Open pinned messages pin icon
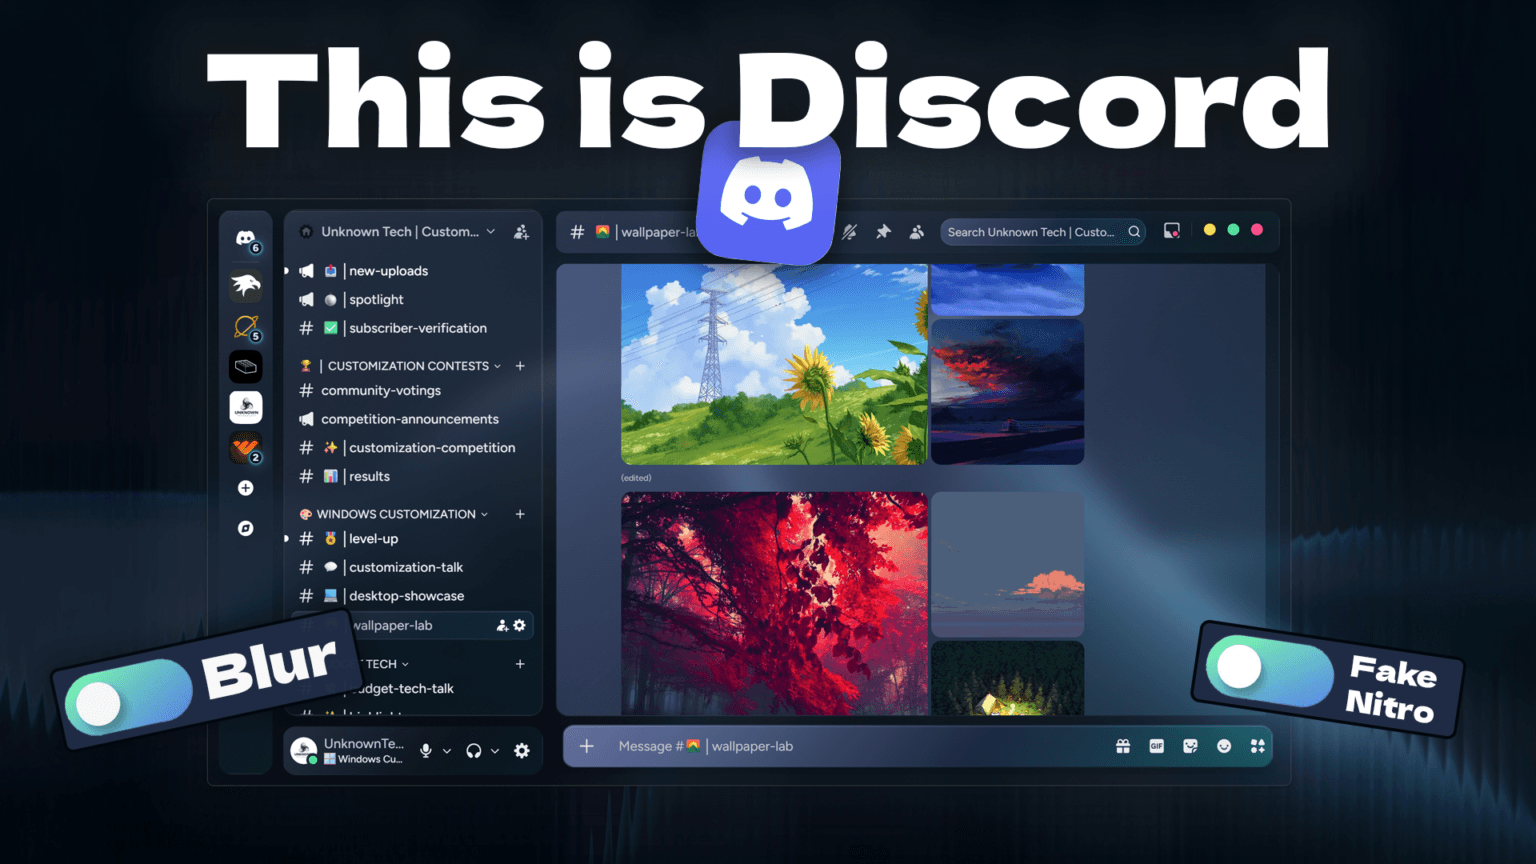Screen dimensions: 1536x864 [883, 232]
